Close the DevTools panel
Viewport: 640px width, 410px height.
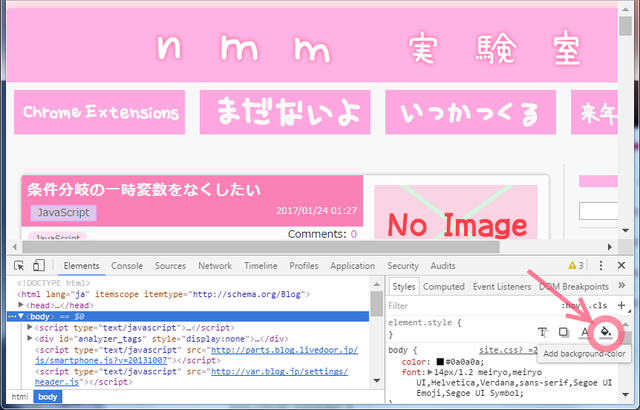[x=621, y=266]
